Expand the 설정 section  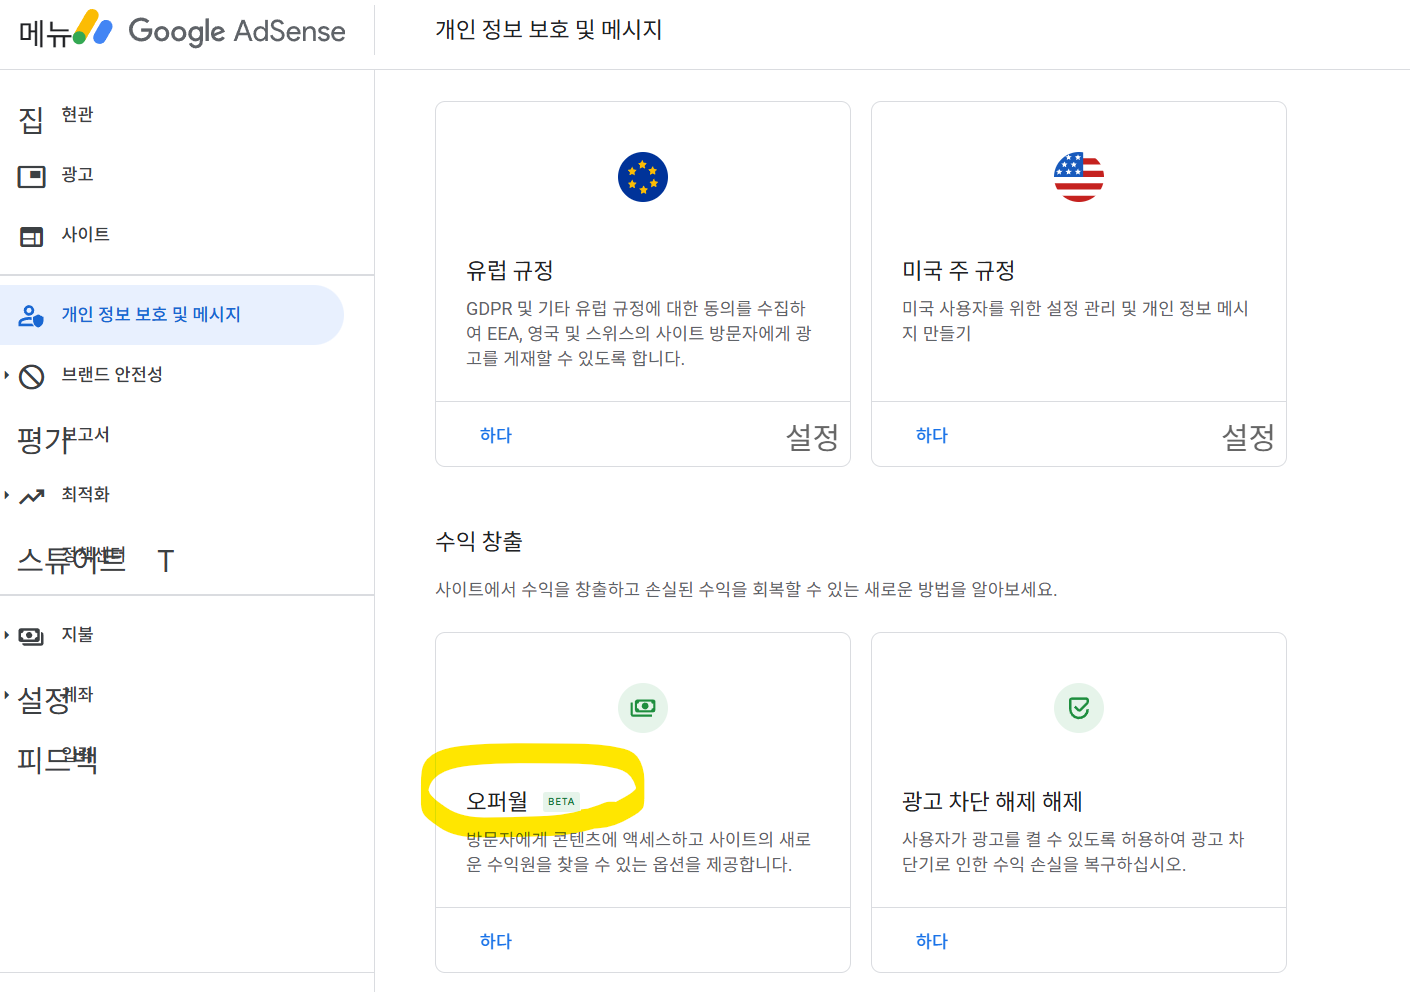pos(8,696)
